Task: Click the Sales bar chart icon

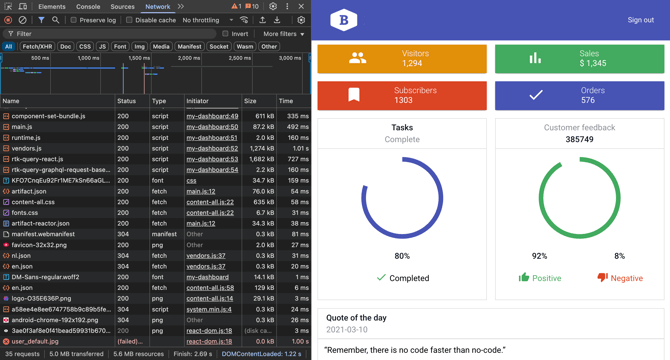Action: pos(535,58)
